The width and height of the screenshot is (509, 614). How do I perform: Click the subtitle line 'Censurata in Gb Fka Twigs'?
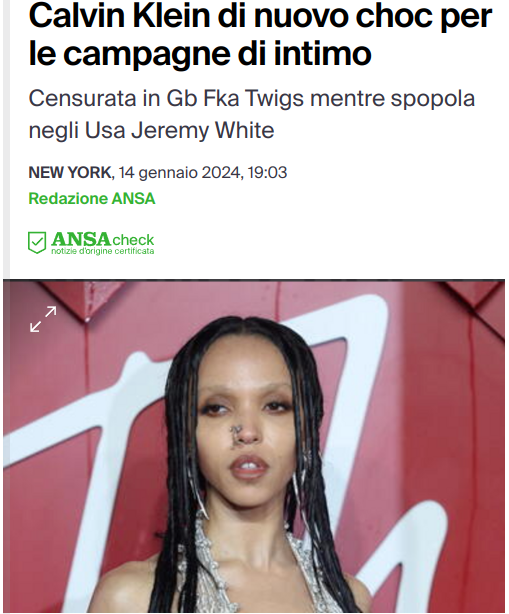click(166, 98)
